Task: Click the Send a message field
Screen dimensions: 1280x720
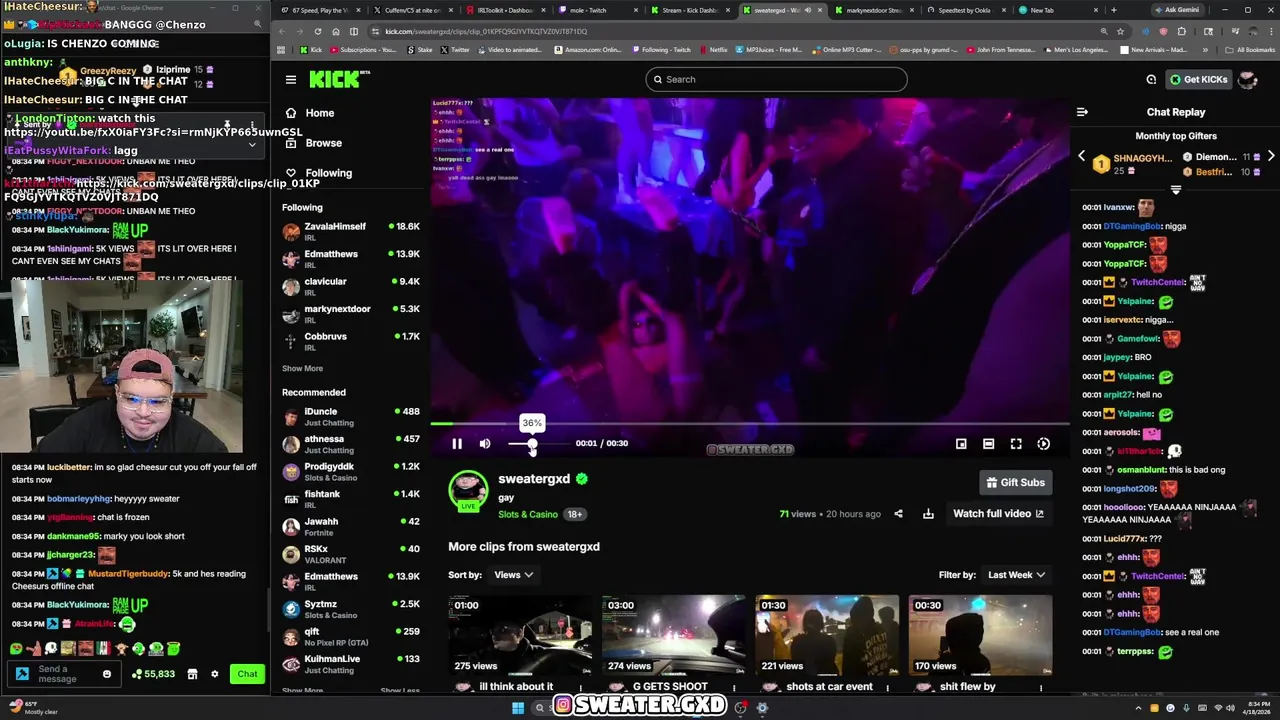Action: tap(65, 674)
